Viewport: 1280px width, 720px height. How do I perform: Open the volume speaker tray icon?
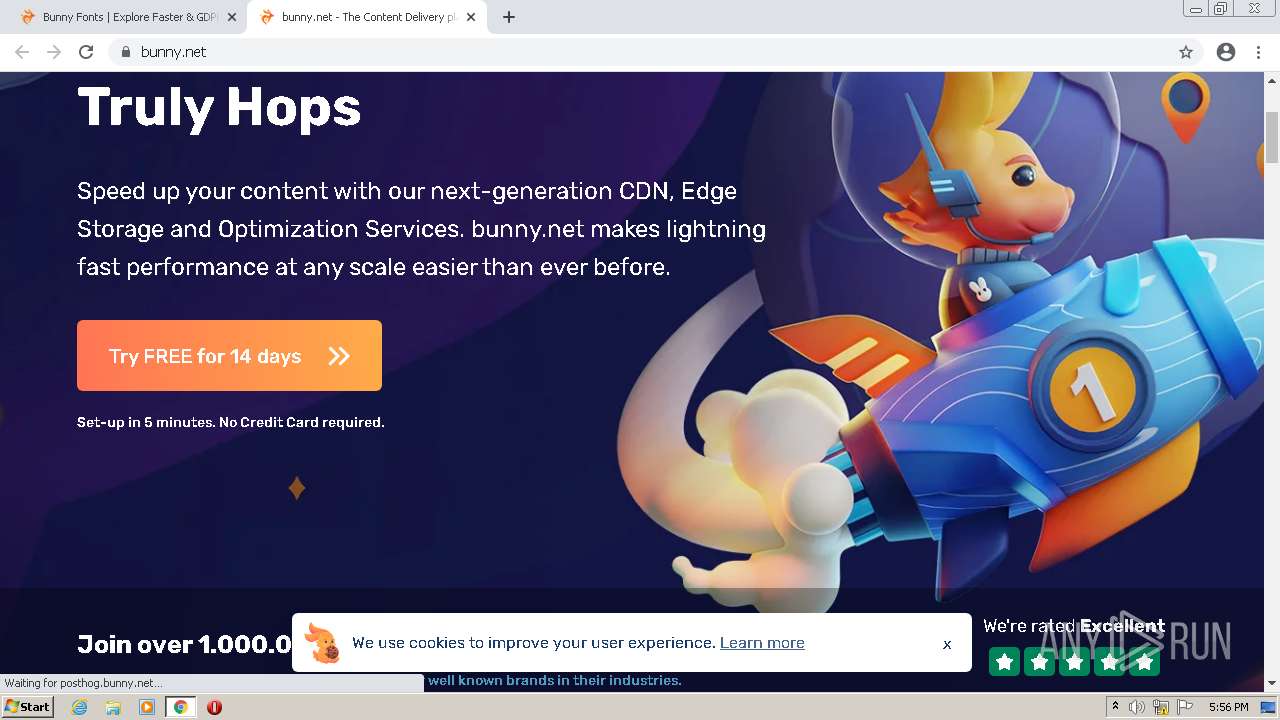[x=1137, y=707]
